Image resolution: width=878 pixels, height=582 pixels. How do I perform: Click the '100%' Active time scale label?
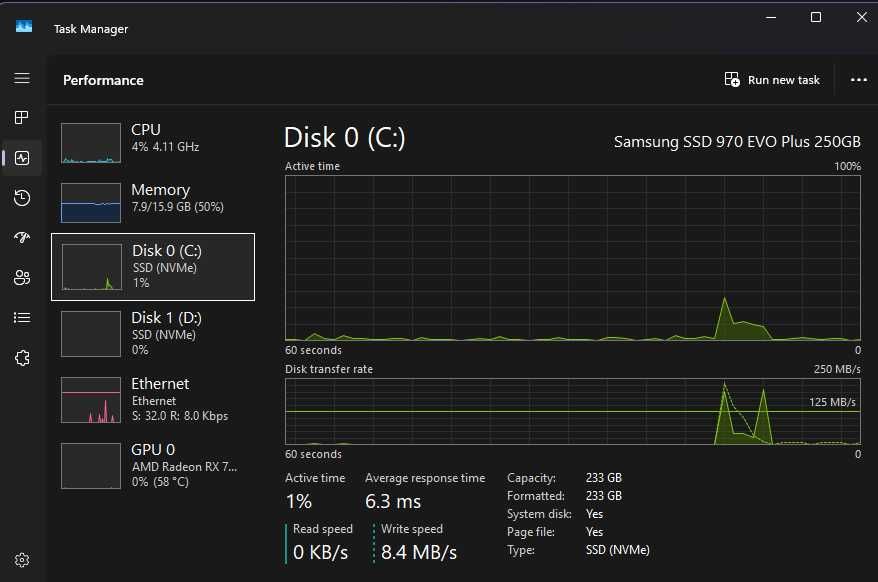point(848,166)
